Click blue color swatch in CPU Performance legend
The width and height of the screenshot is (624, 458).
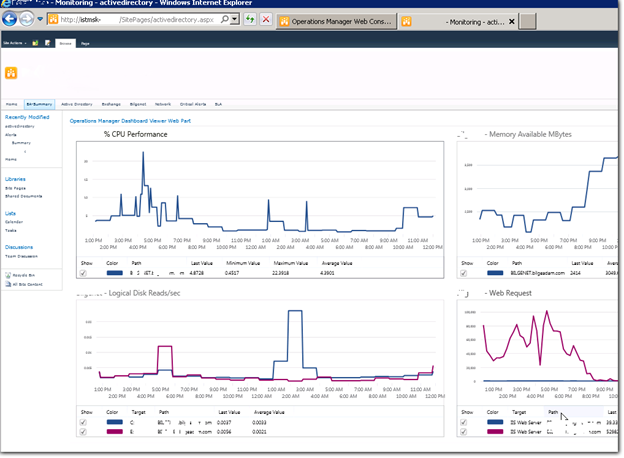(x=115, y=273)
